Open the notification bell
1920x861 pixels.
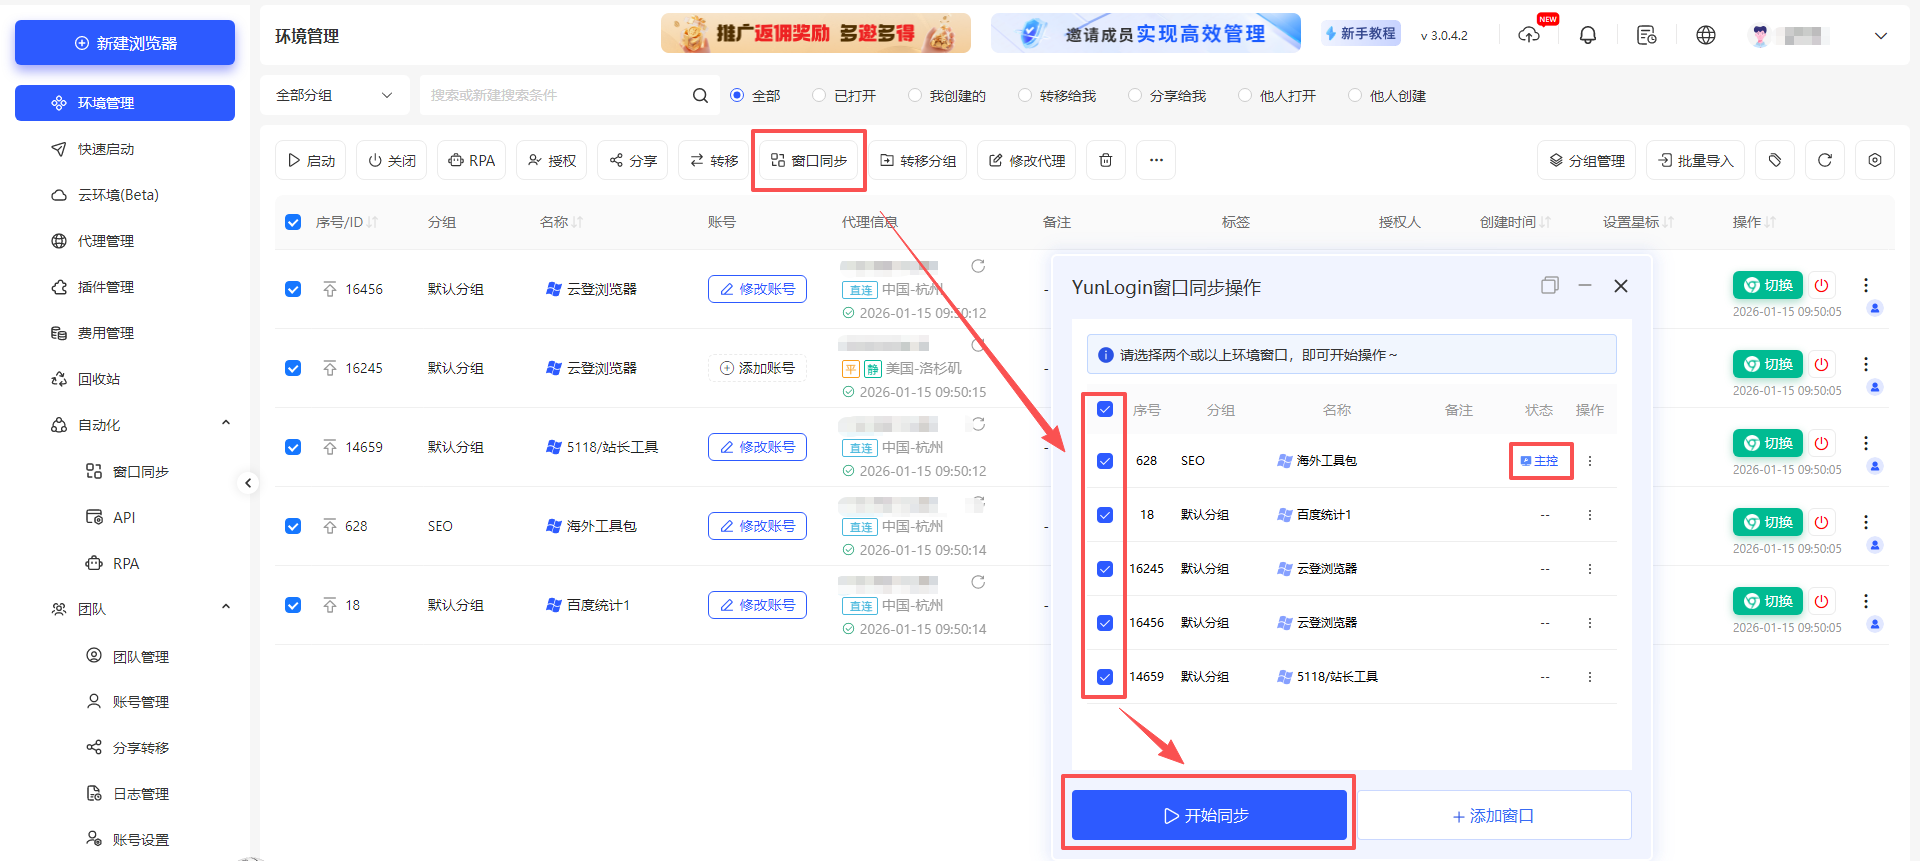(1588, 35)
